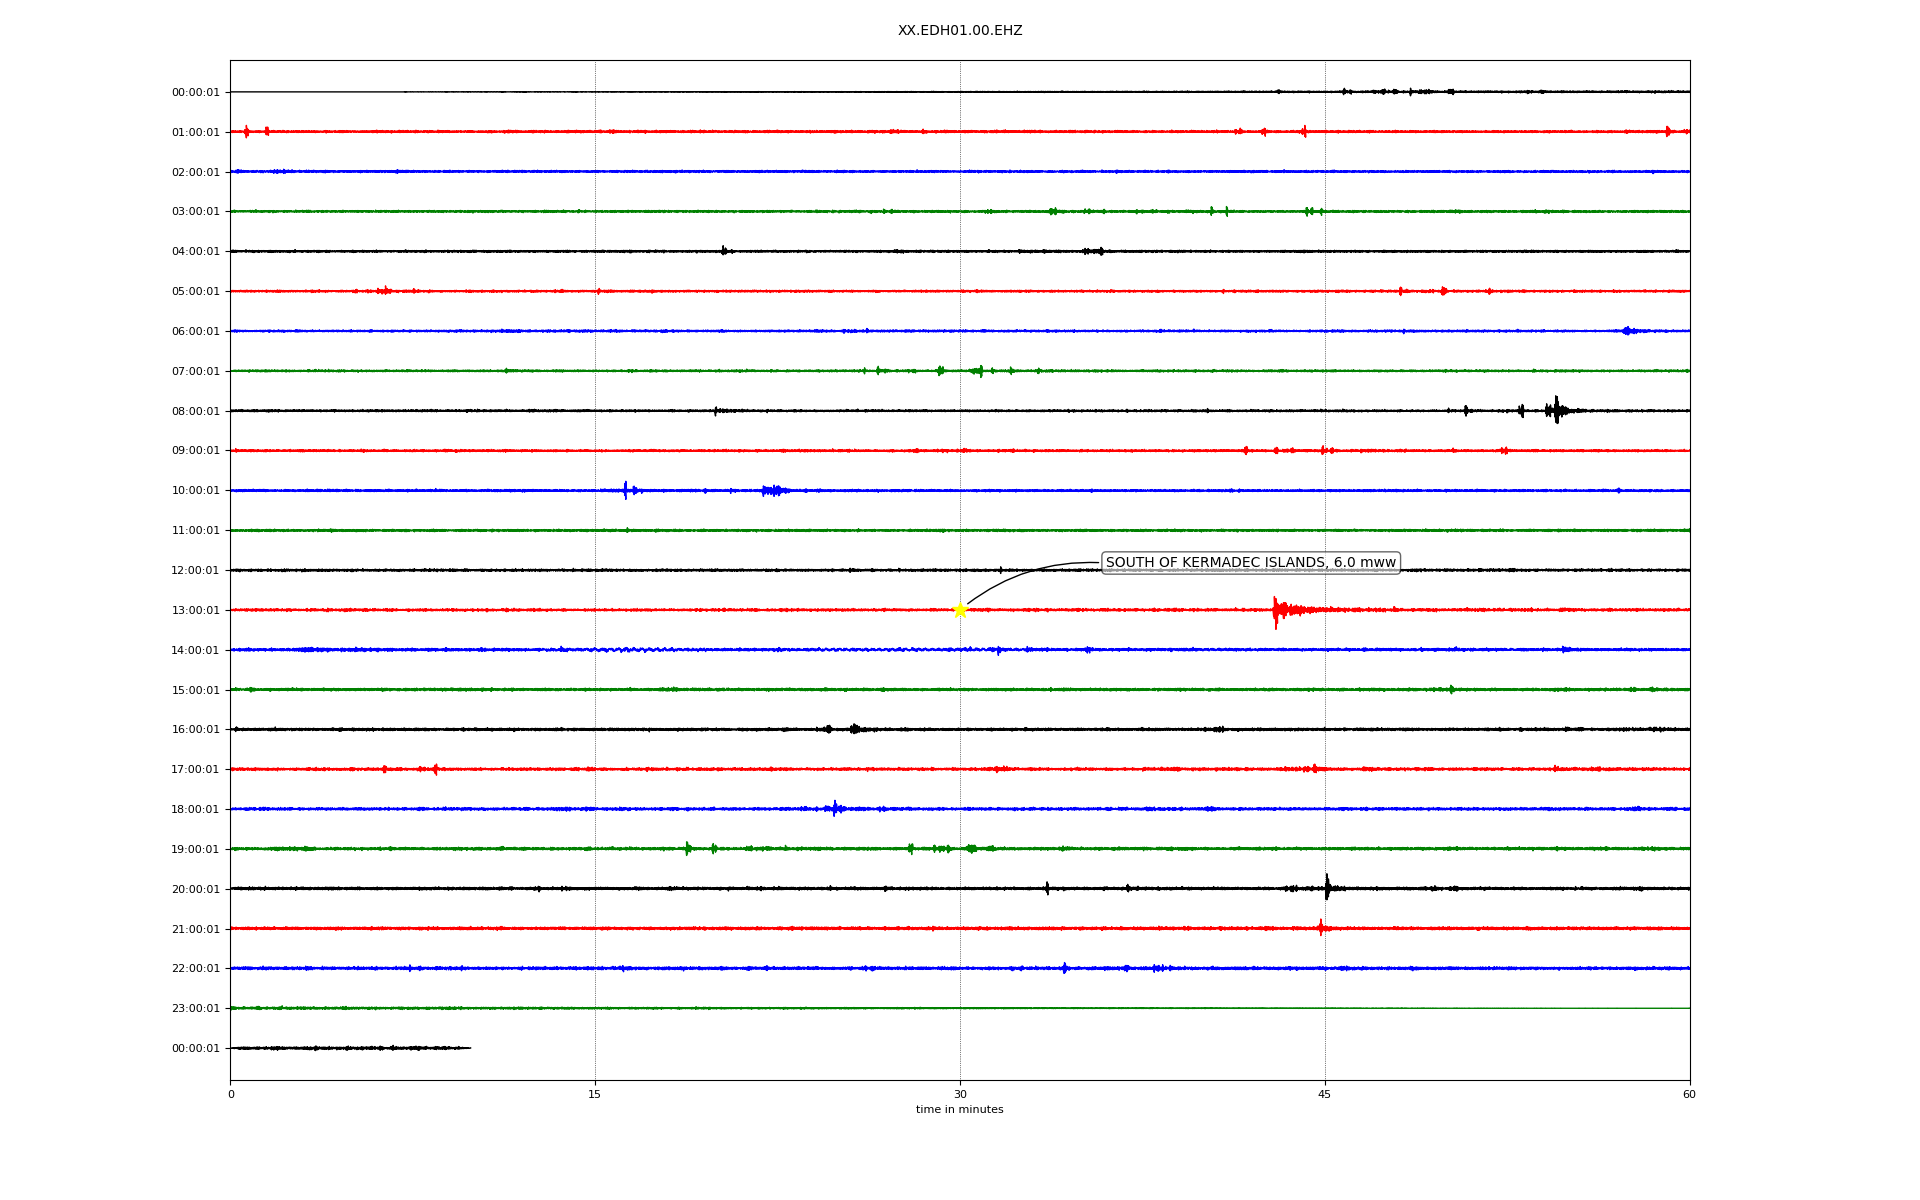Click the 15 tick label on x-axis

tap(595, 1094)
